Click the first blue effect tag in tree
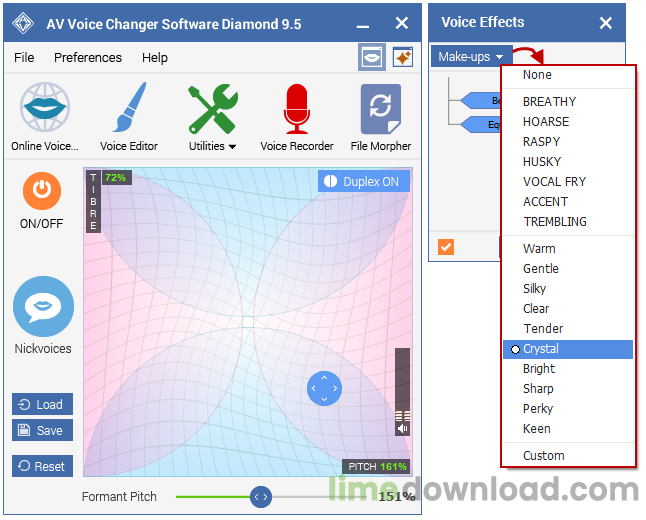Image resolution: width=646 pixels, height=520 pixels. click(x=480, y=101)
